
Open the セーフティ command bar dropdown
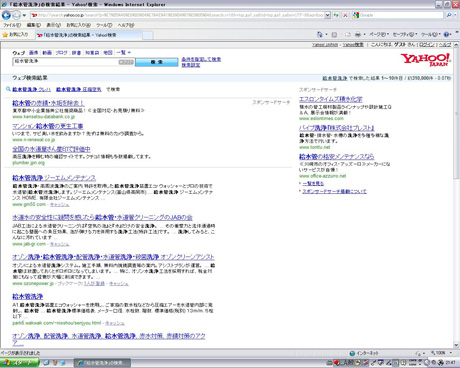click(405, 34)
